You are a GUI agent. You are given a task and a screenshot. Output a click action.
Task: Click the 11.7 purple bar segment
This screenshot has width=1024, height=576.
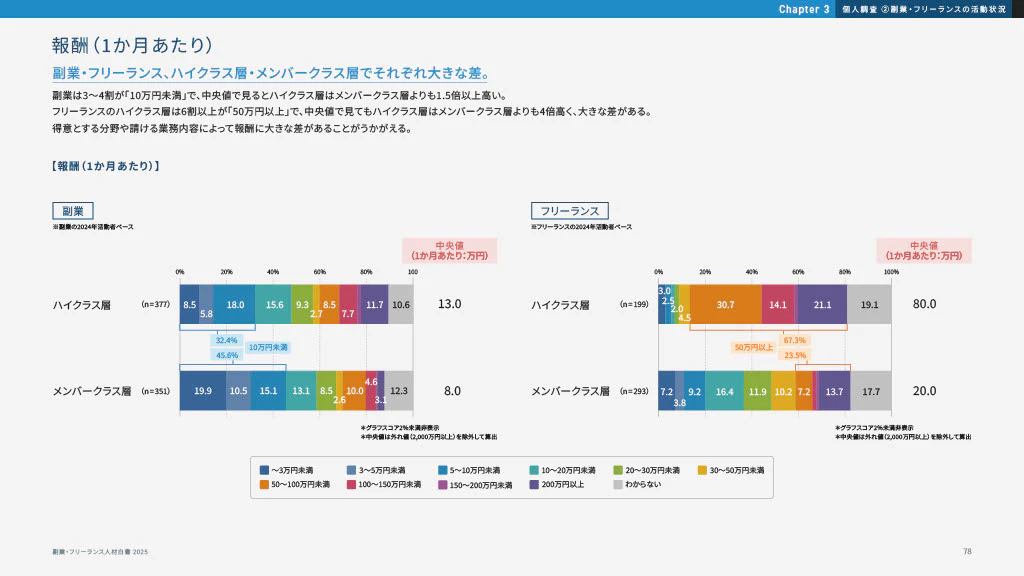375,304
